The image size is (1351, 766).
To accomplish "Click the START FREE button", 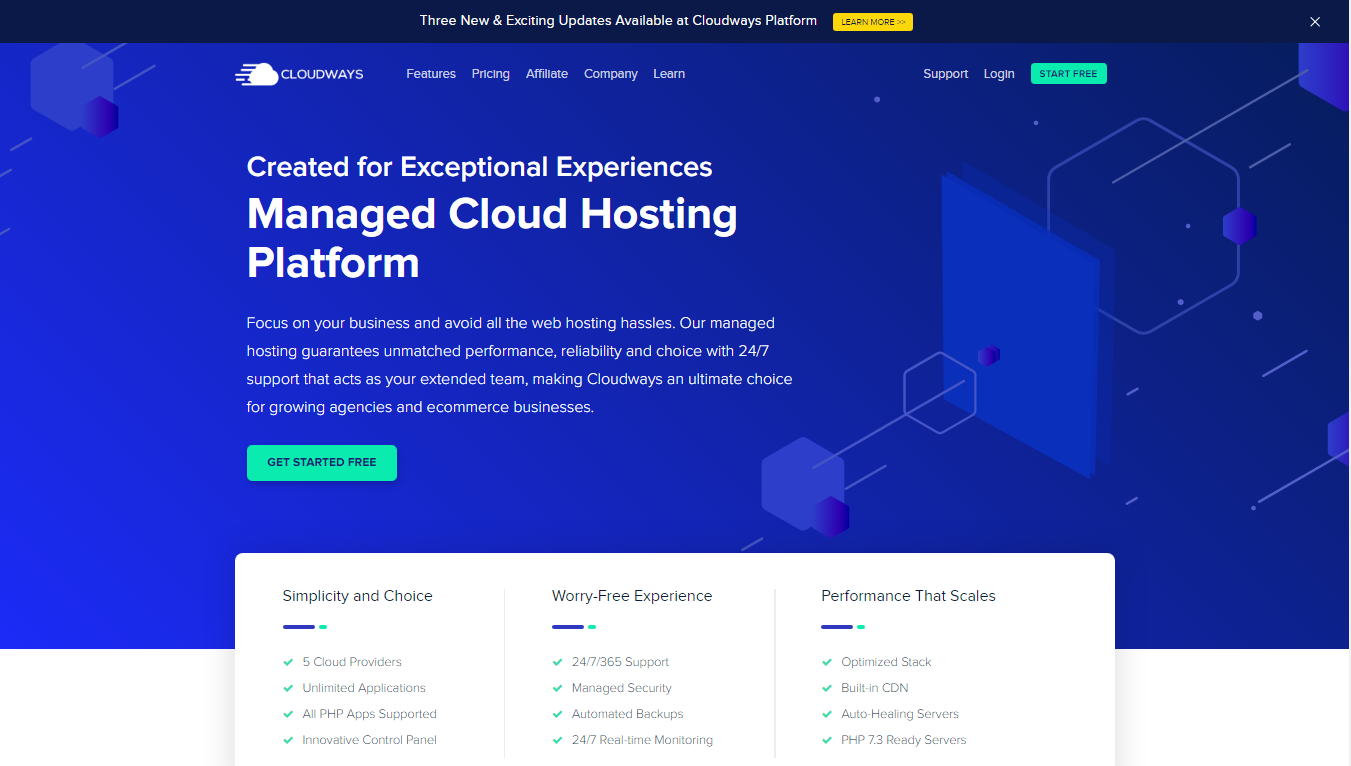I will [x=1069, y=74].
